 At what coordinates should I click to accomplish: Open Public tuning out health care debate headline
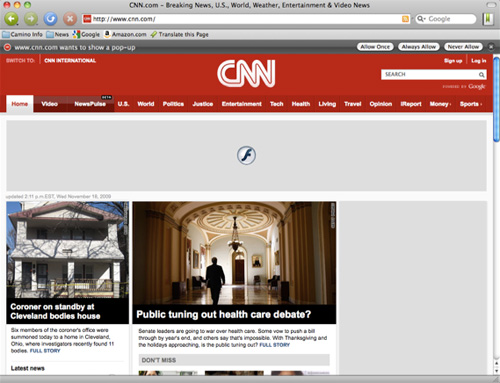coord(224,314)
